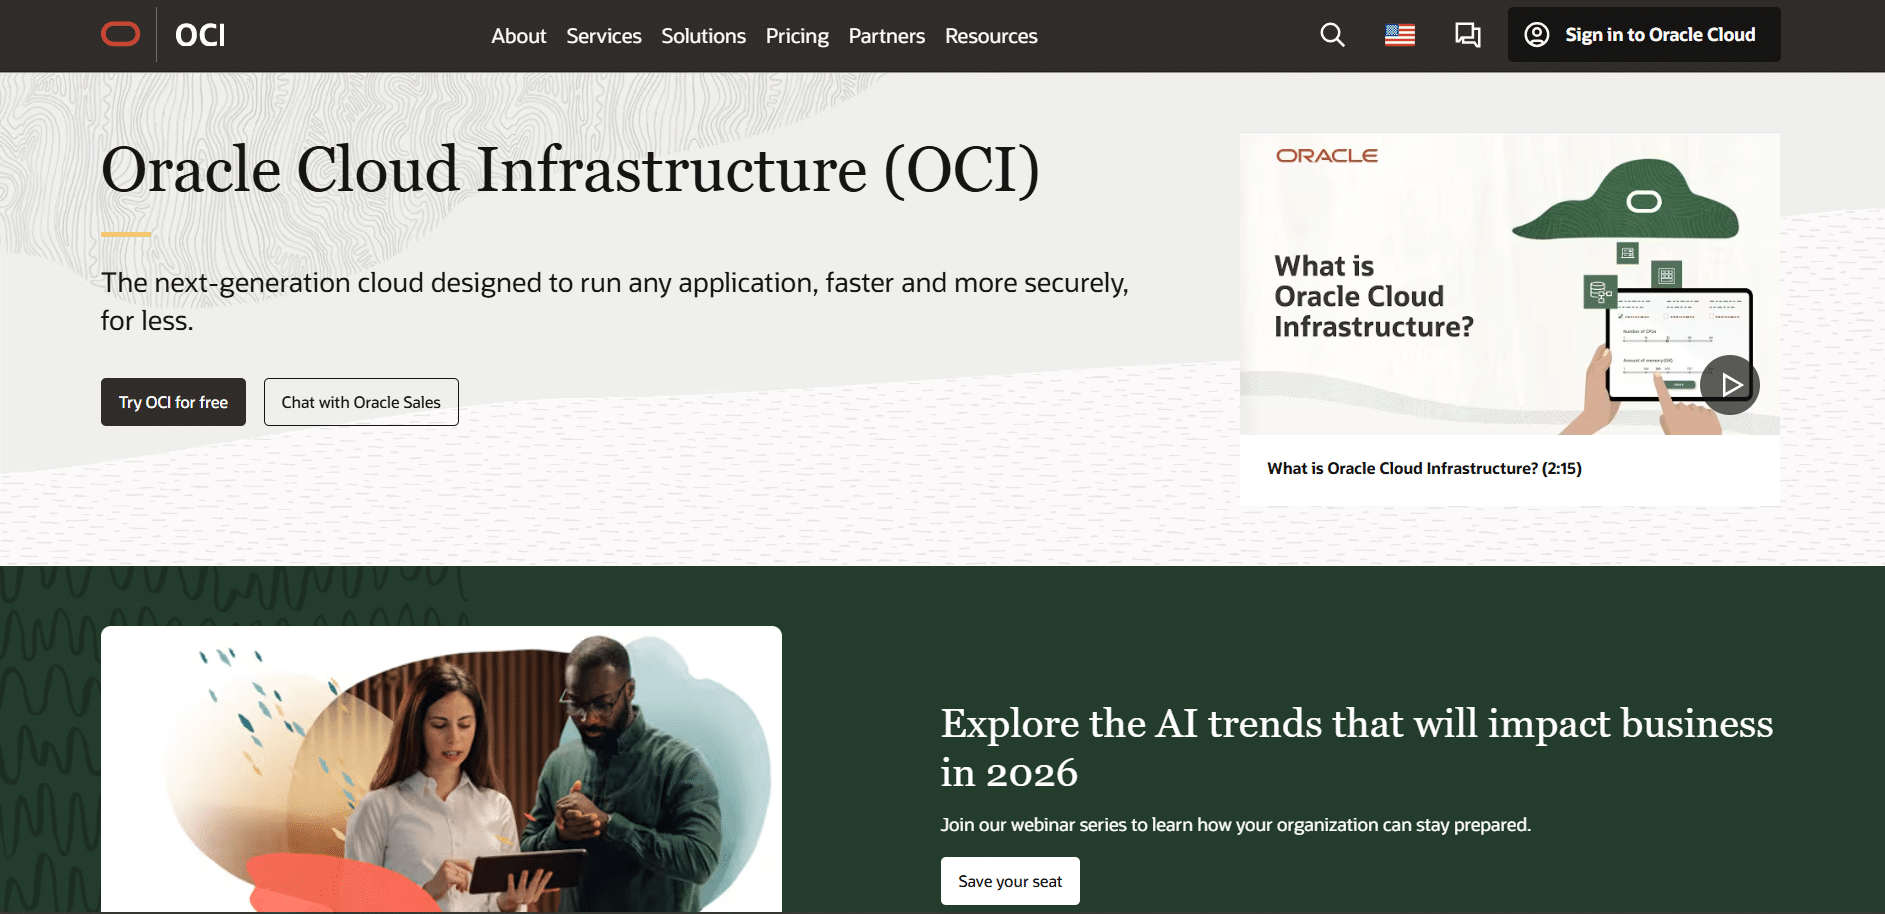The height and width of the screenshot is (914, 1885).
Task: Click the OCI logo next to Oracle icon
Action: (199, 35)
